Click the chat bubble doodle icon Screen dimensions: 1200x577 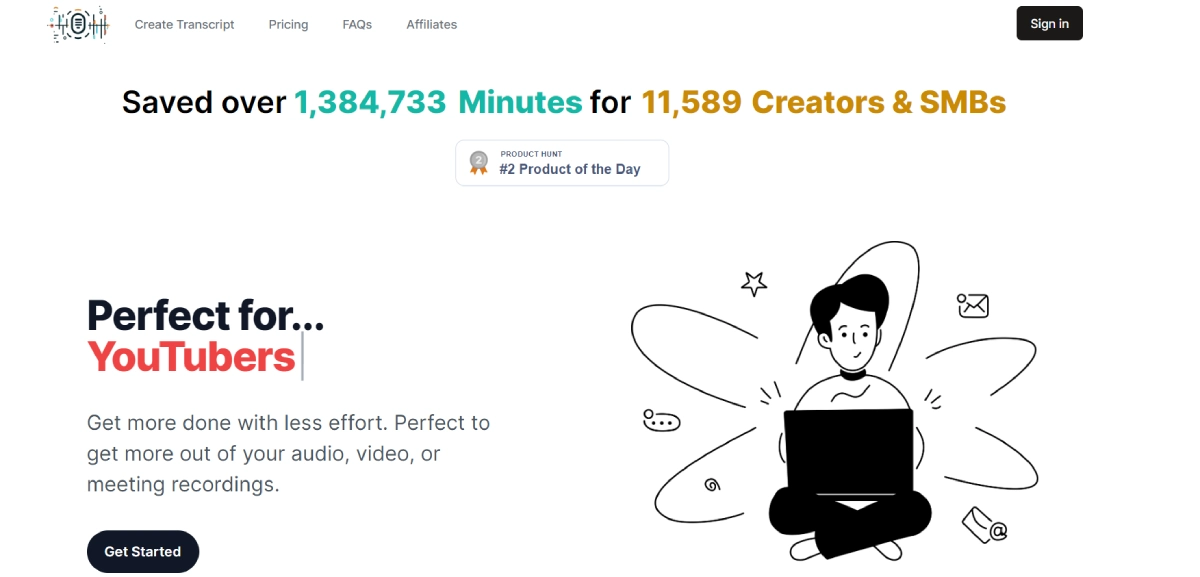661,421
